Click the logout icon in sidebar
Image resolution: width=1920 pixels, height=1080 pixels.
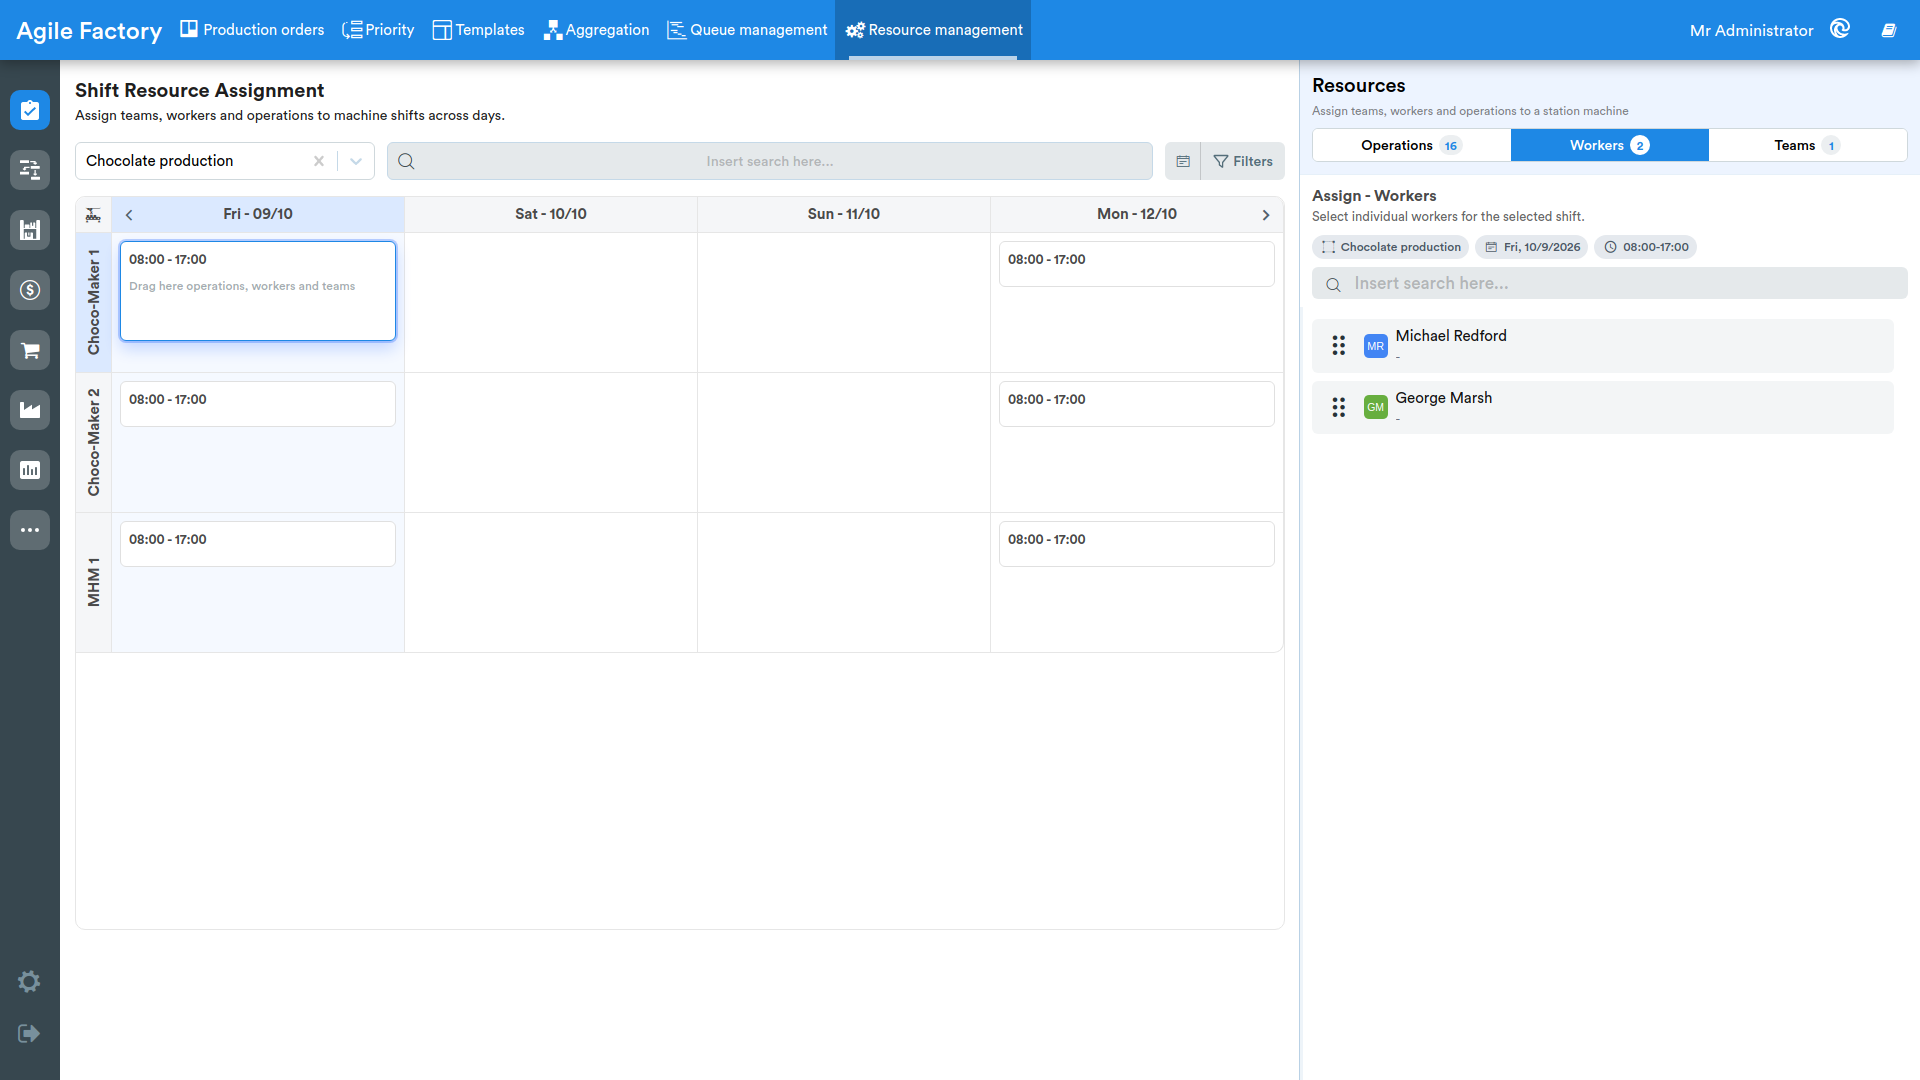(29, 1033)
